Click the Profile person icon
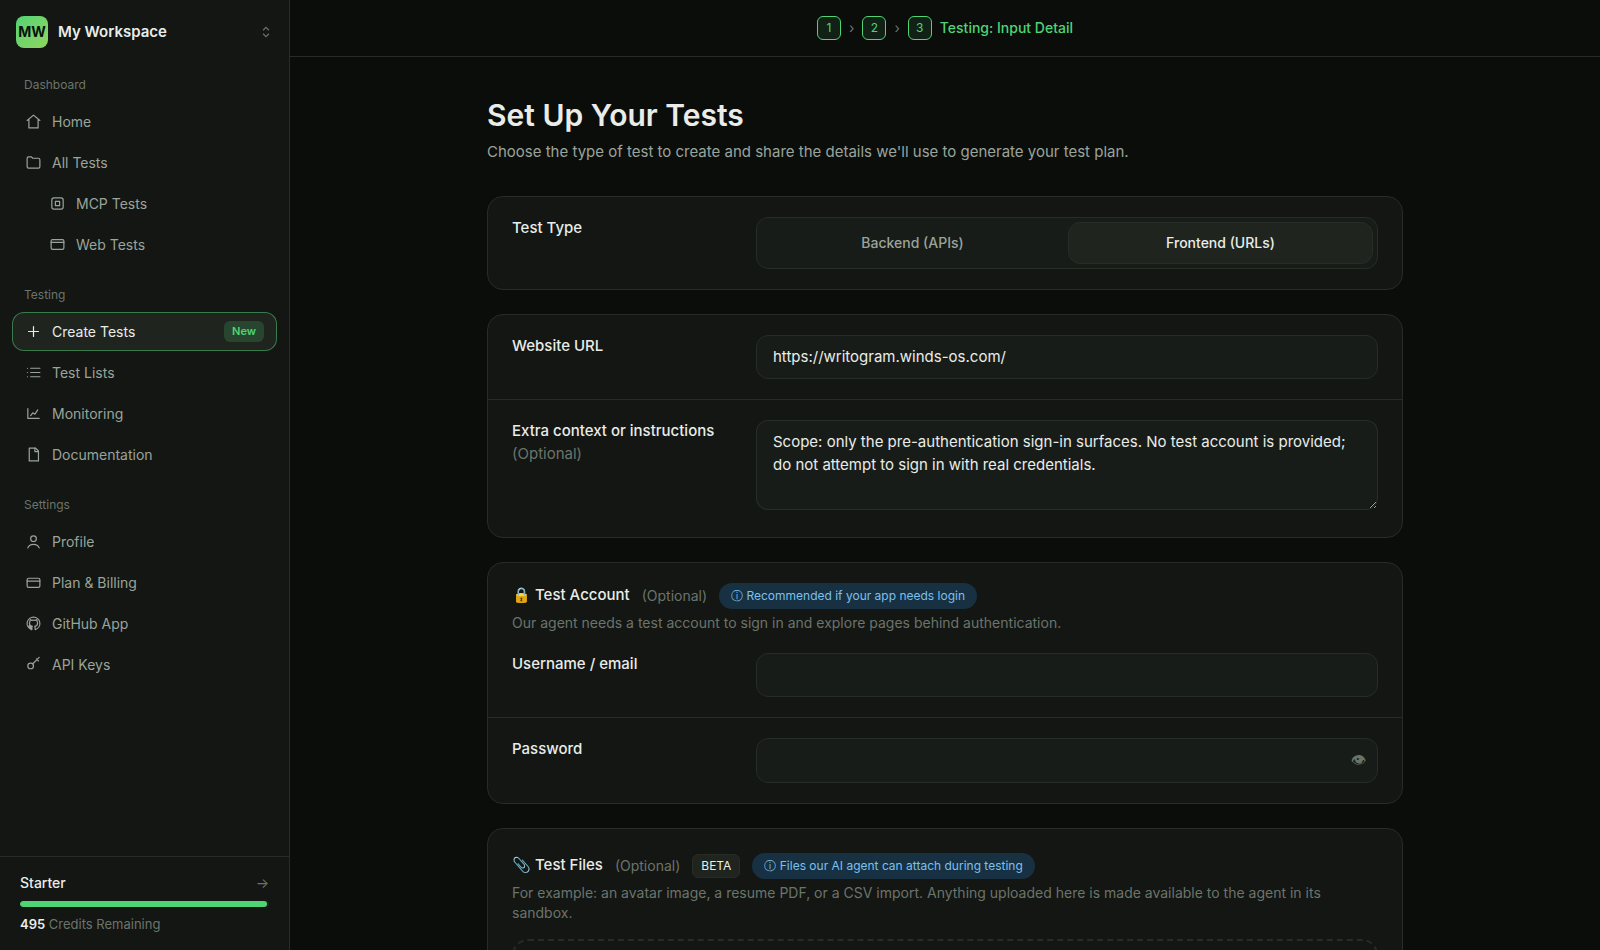Viewport: 1600px width, 950px height. pos(33,542)
